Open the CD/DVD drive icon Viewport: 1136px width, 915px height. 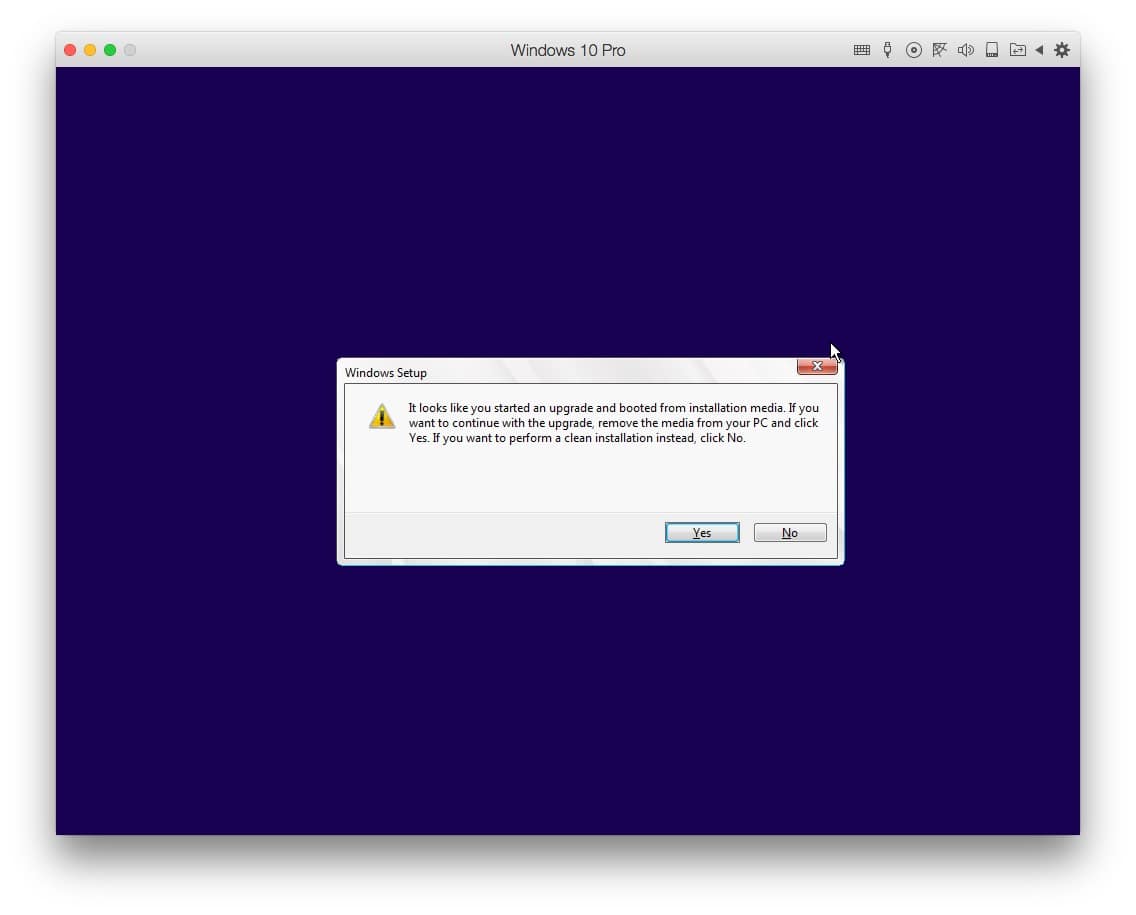click(x=913, y=50)
